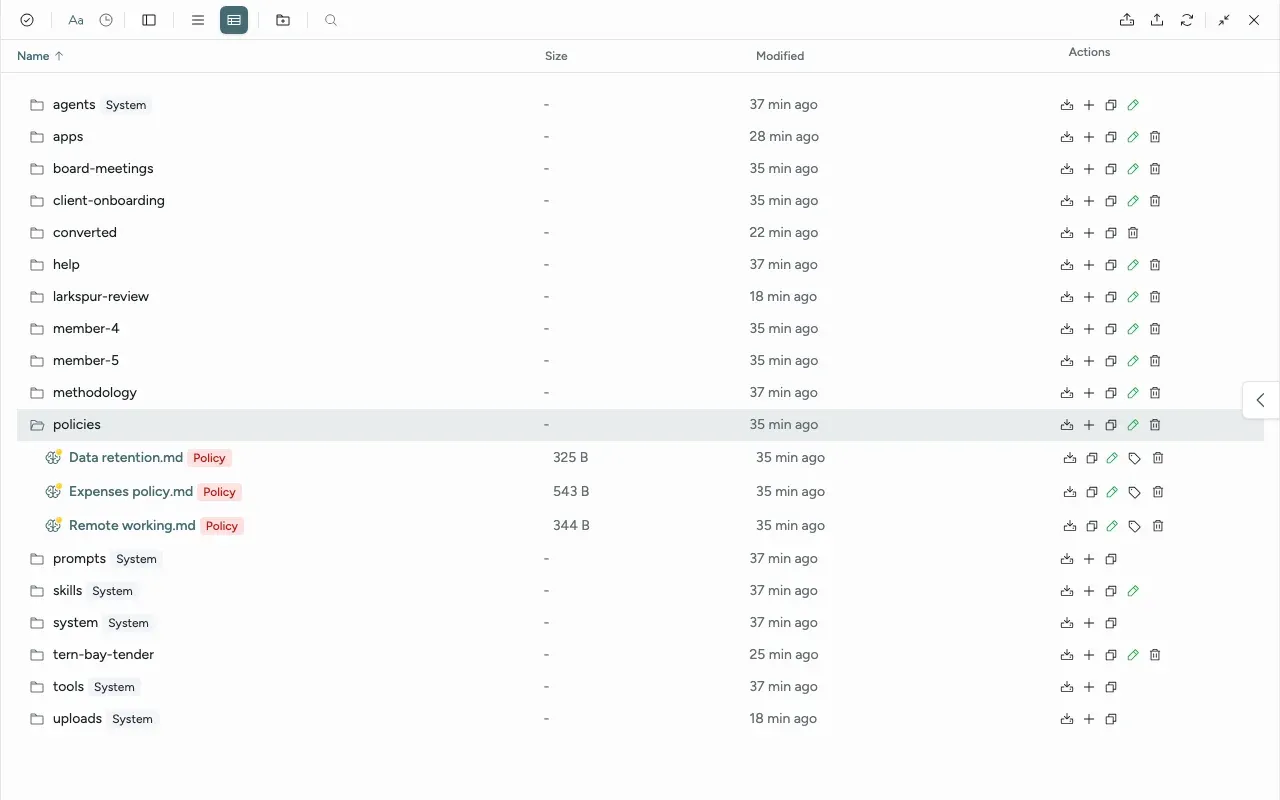This screenshot has height=800, width=1280.
Task: Switch to the plain list view
Action: [x=198, y=20]
